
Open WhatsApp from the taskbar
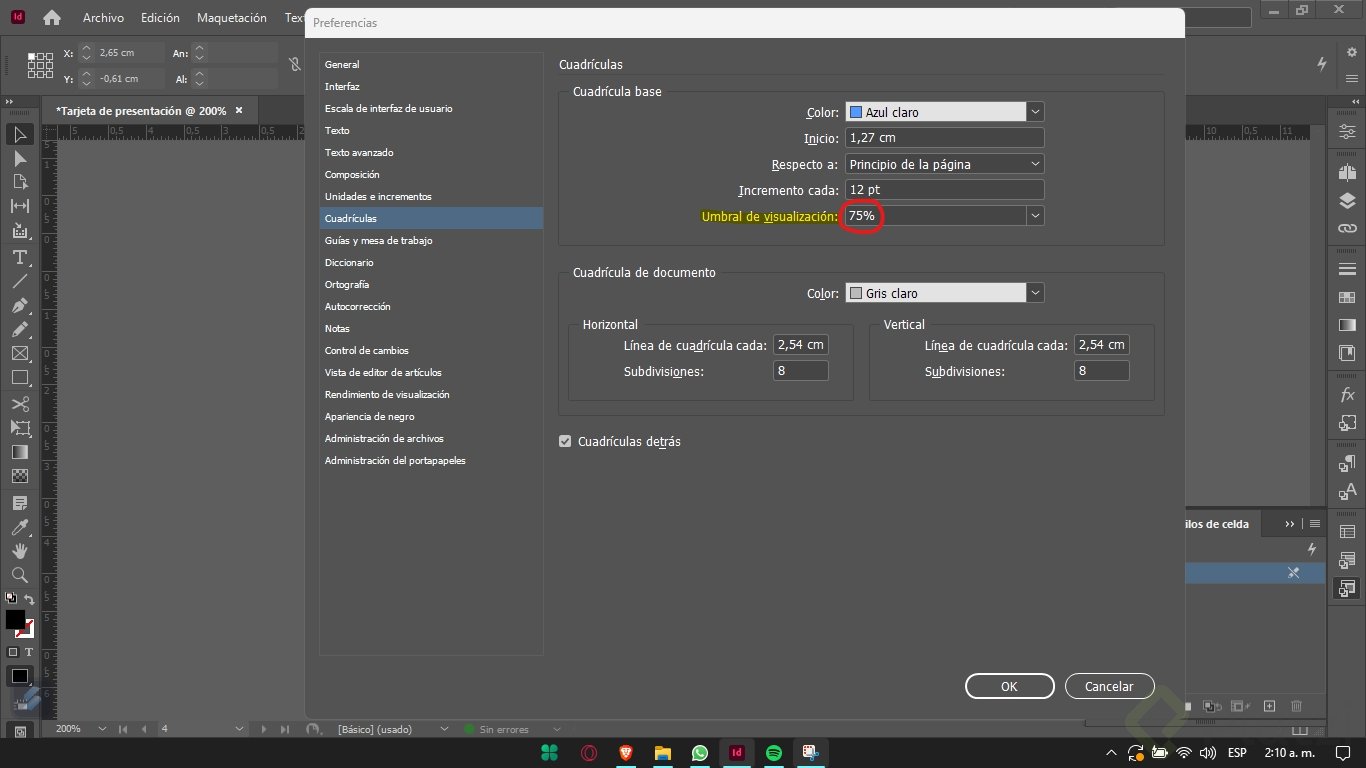(699, 753)
